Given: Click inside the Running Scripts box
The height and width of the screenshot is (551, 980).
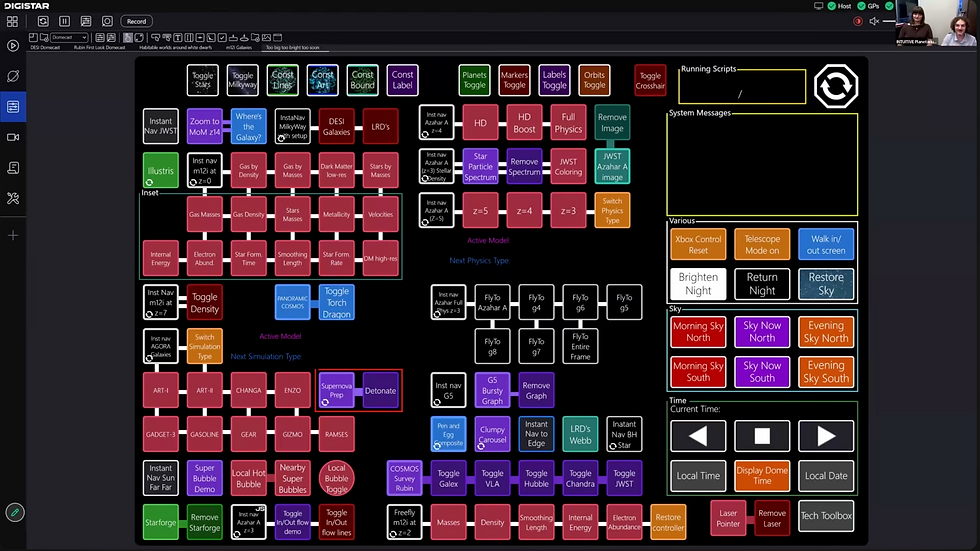Looking at the screenshot, I should (x=742, y=87).
